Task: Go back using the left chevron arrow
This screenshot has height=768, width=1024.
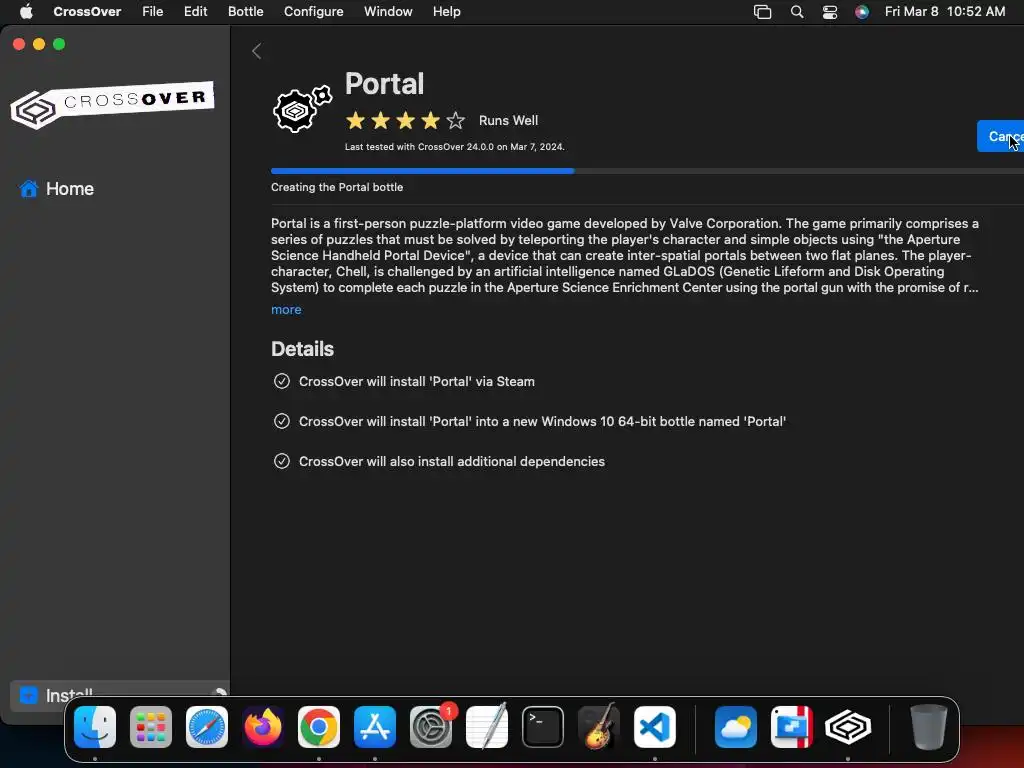Action: pyautogui.click(x=257, y=51)
